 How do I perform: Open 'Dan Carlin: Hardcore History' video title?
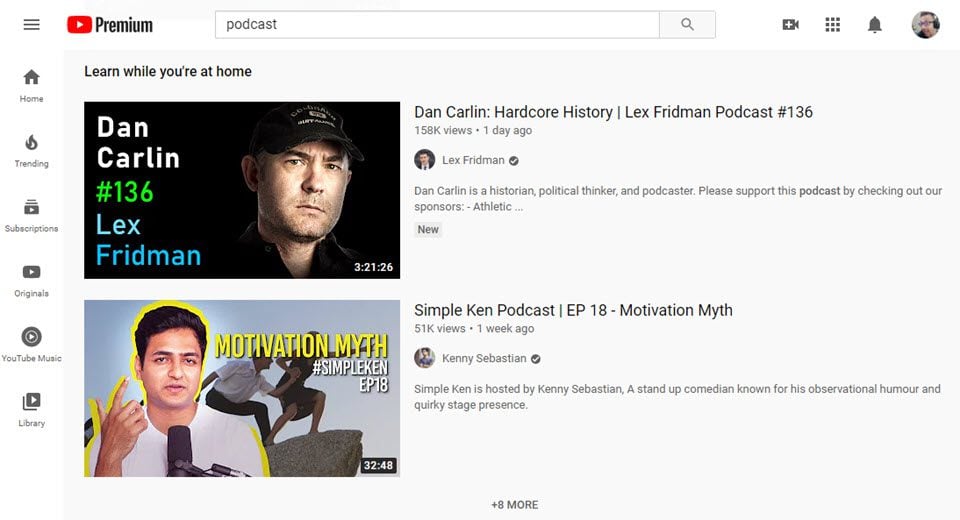613,112
